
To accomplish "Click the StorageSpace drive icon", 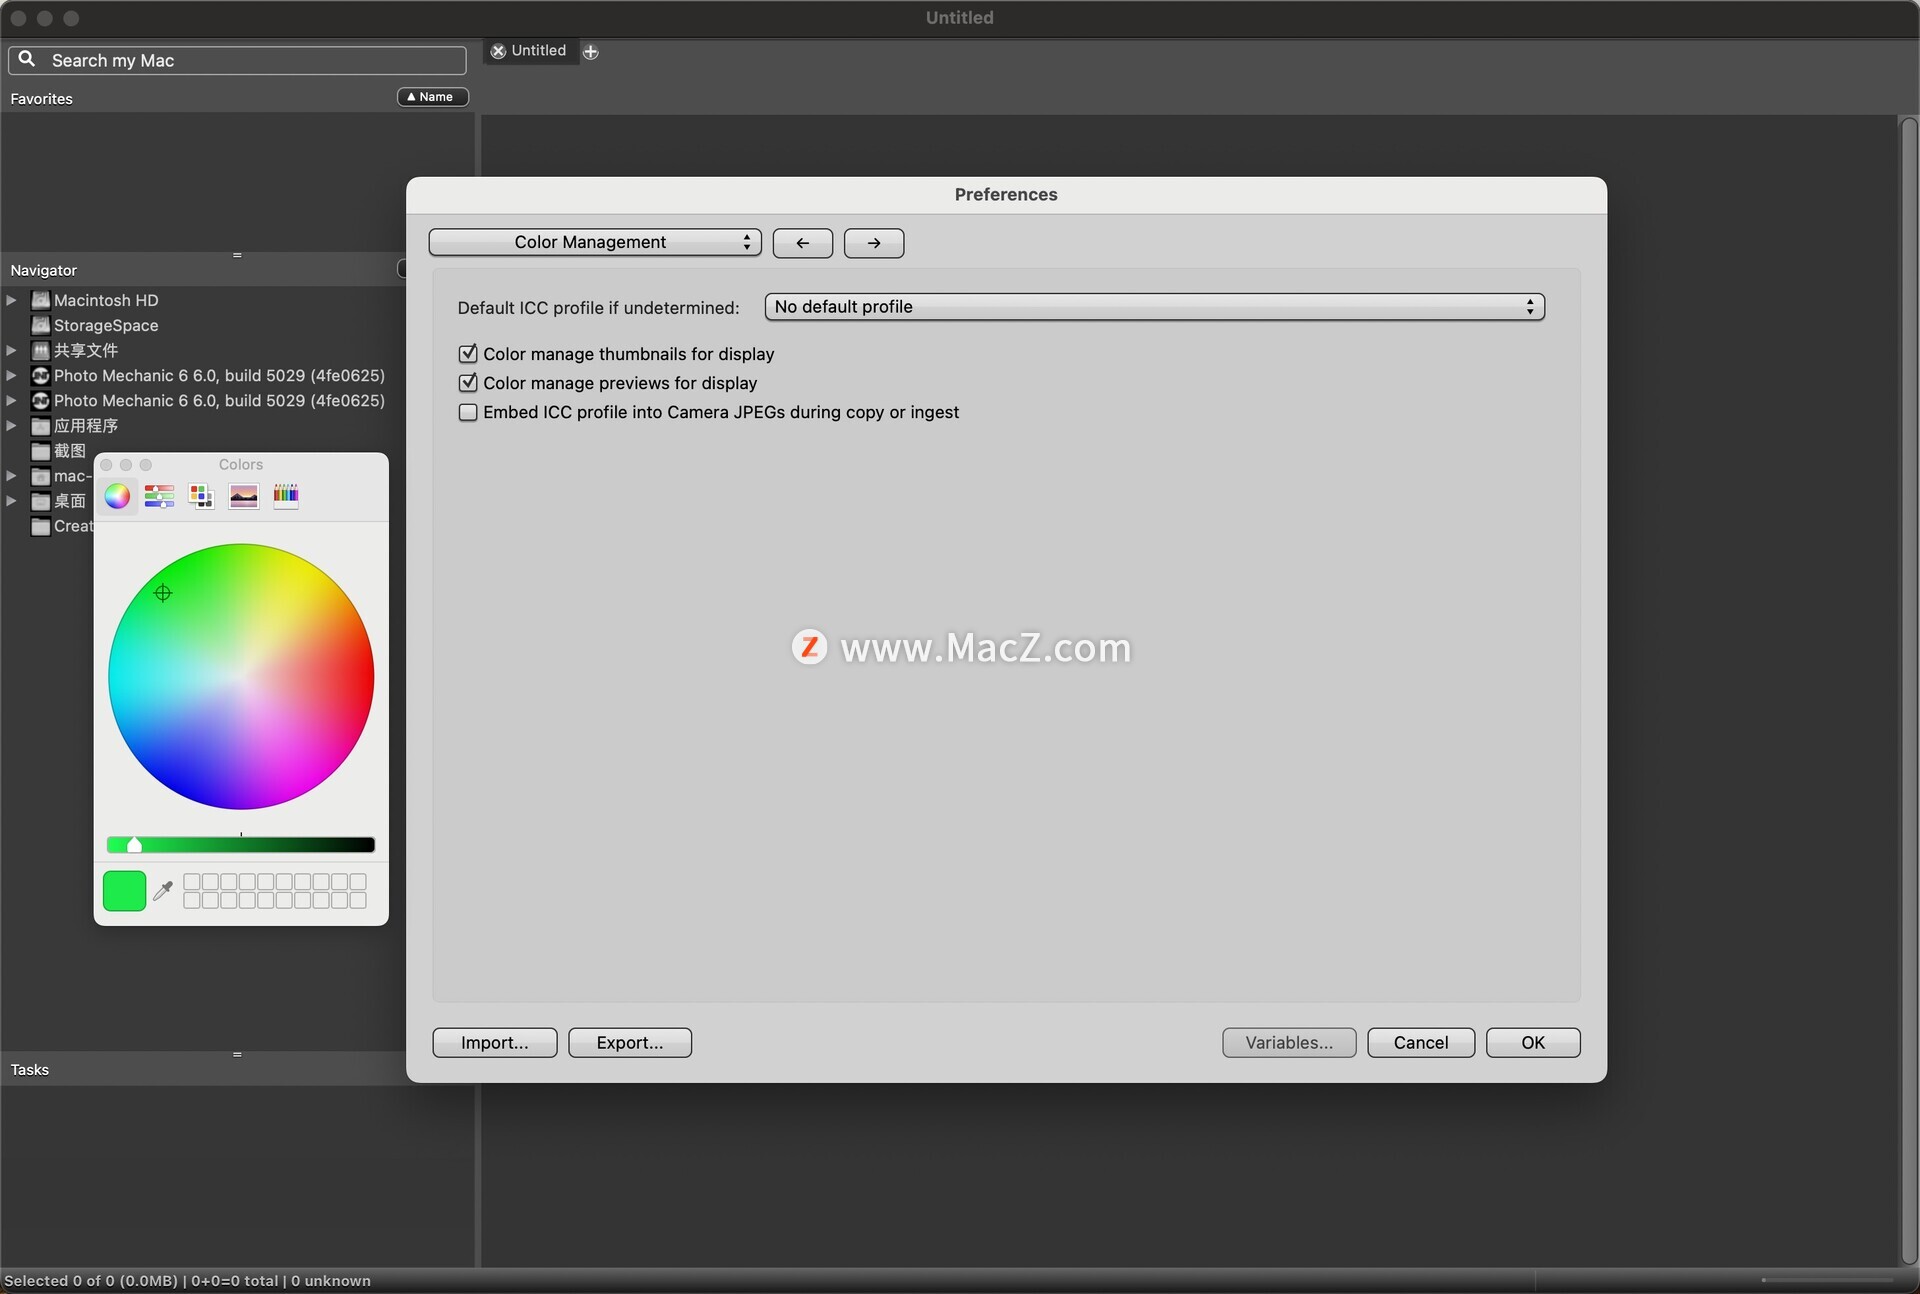I will point(41,325).
